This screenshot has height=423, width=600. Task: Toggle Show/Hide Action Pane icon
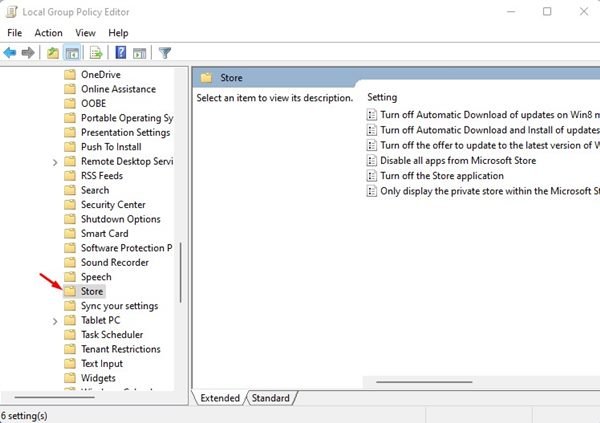[x=140, y=53]
